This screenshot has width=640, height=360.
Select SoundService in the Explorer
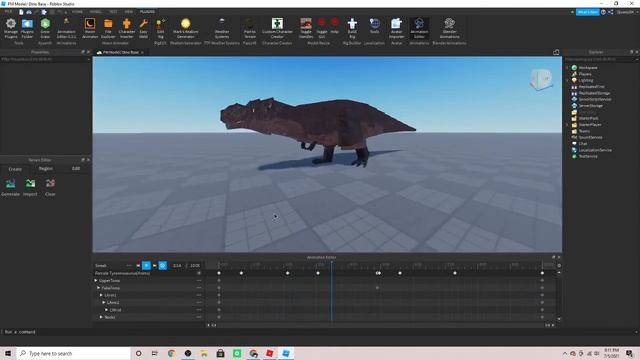590,137
